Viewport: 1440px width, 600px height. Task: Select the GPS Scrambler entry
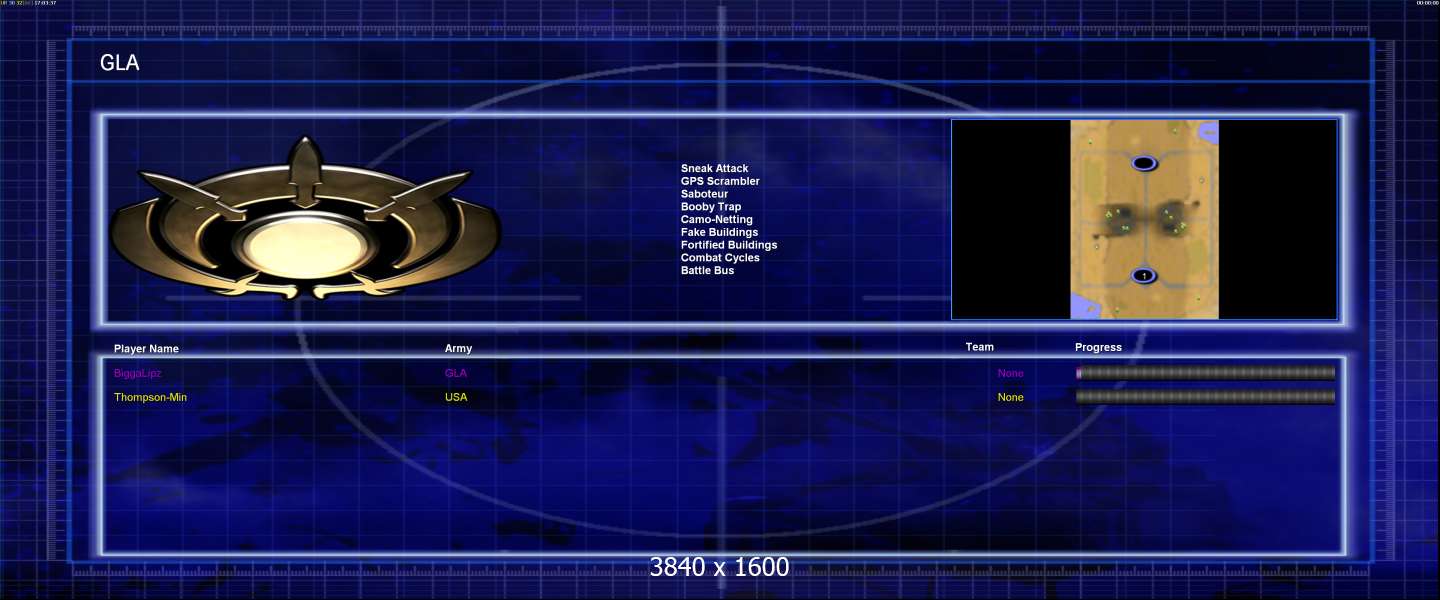[x=720, y=181]
